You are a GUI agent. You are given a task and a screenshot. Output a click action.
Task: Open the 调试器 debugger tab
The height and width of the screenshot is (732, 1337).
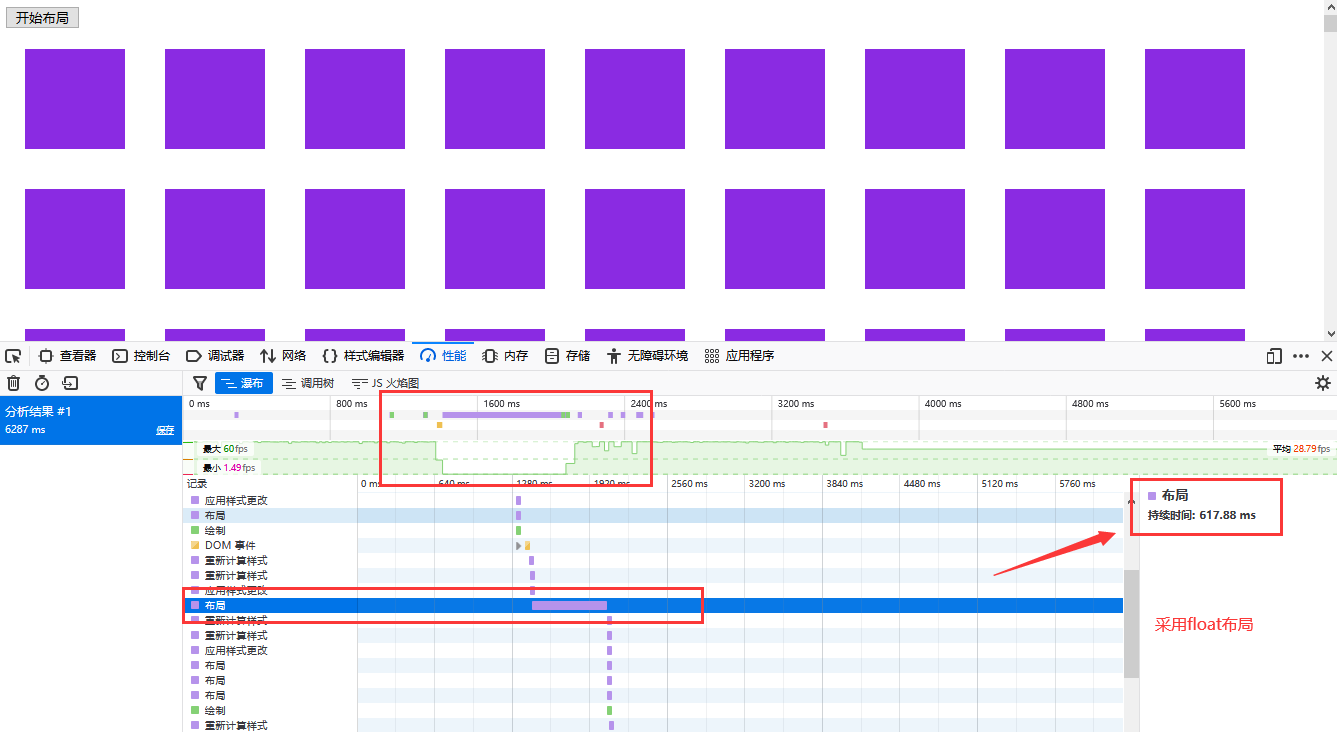pyautogui.click(x=215, y=356)
